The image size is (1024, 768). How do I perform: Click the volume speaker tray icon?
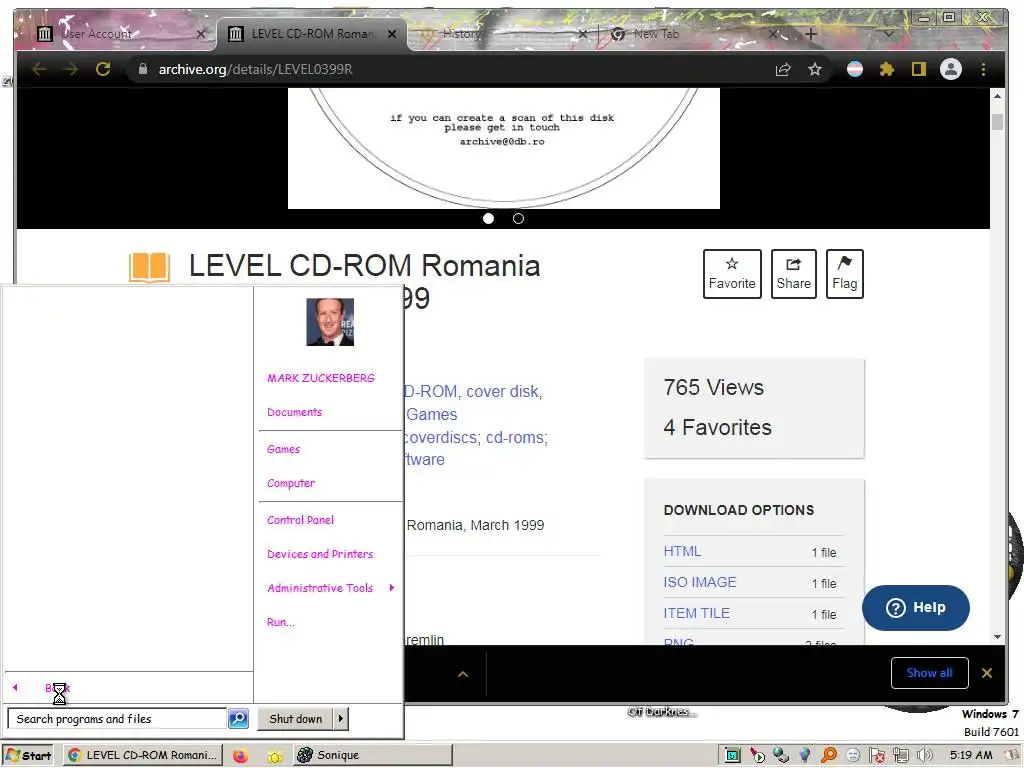(924, 756)
